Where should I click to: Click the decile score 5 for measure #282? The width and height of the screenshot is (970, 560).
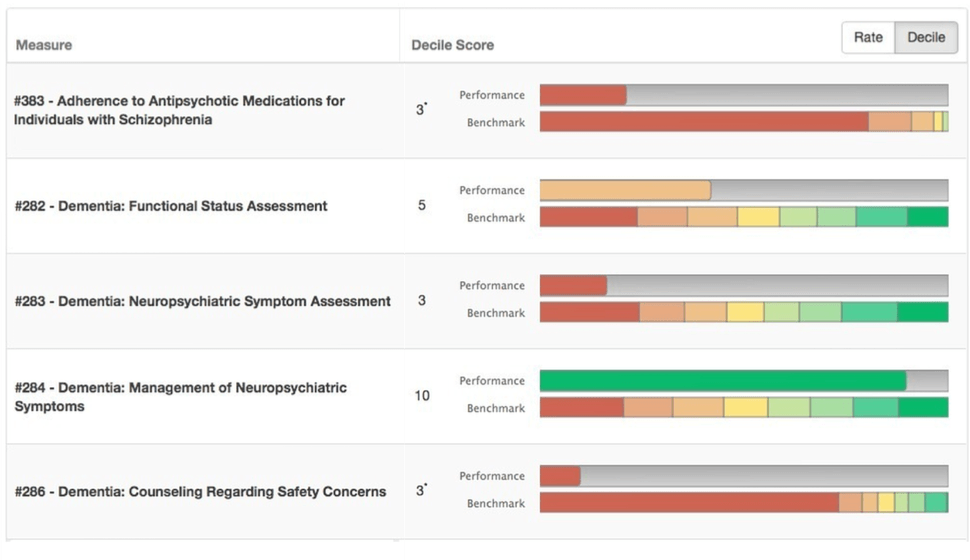pos(422,206)
